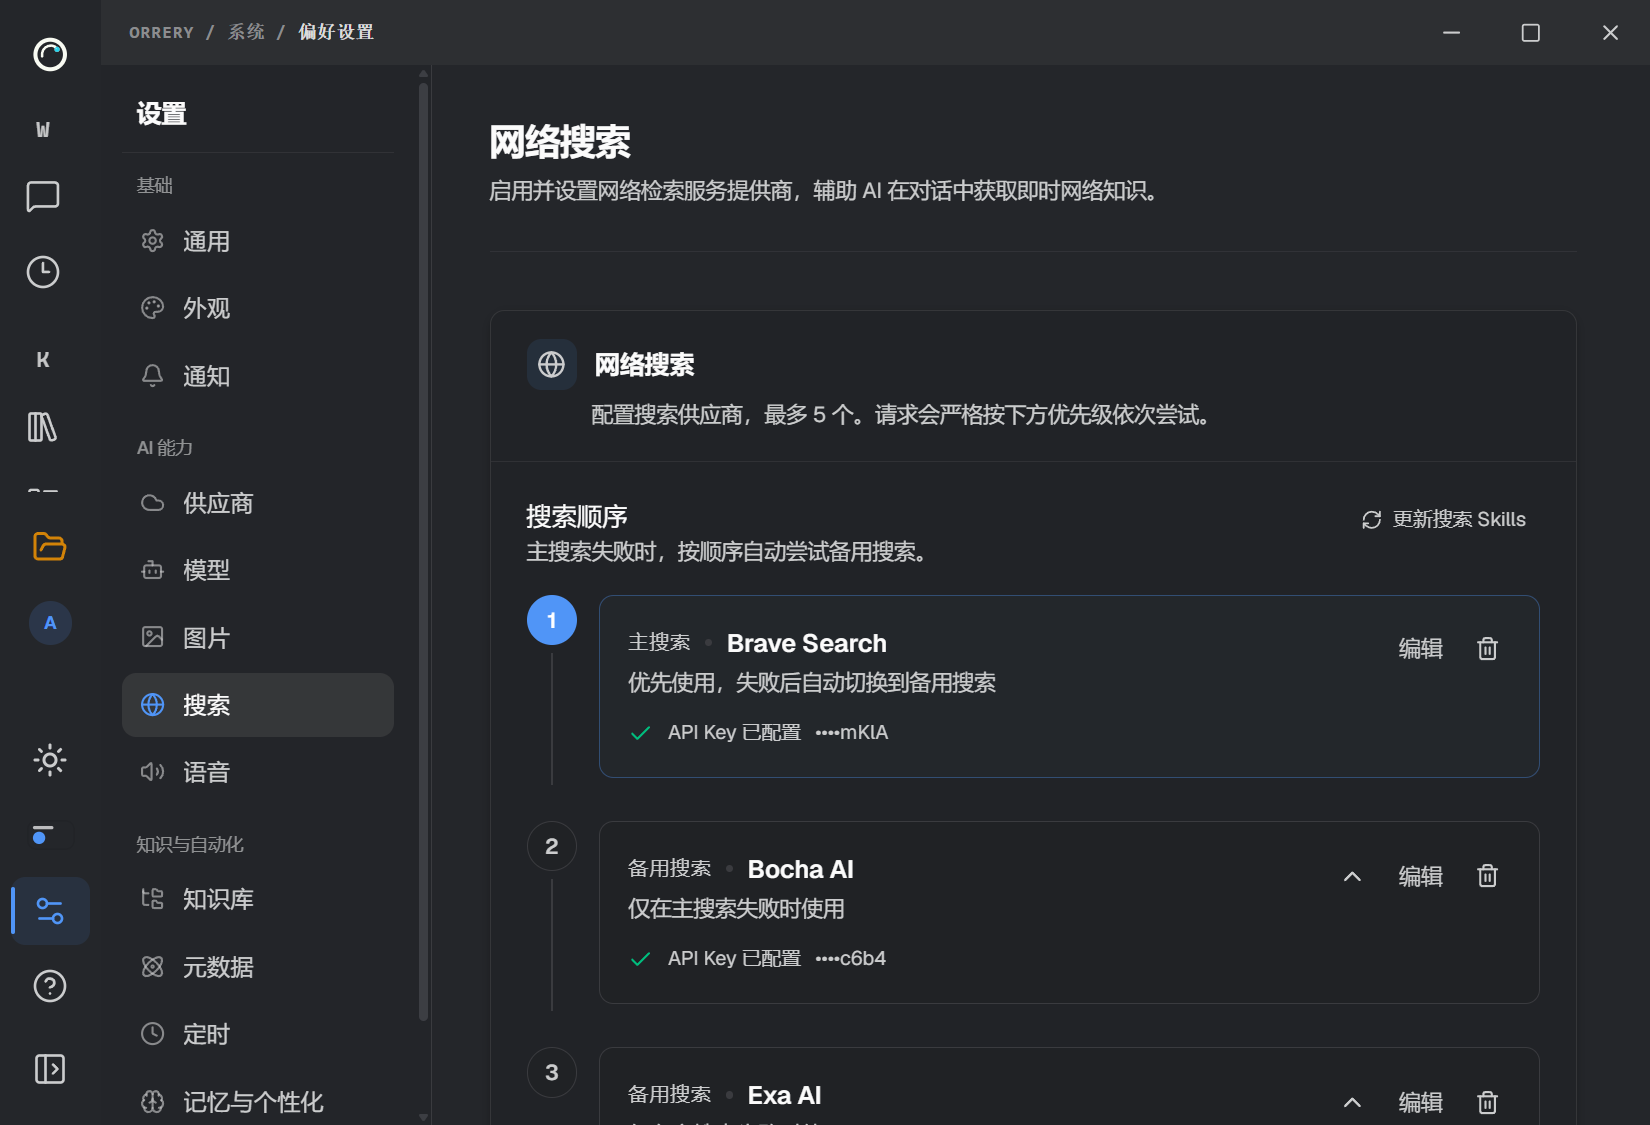The width and height of the screenshot is (1650, 1125).
Task: Click the K item in the left rail
Action: pyautogui.click(x=43, y=360)
